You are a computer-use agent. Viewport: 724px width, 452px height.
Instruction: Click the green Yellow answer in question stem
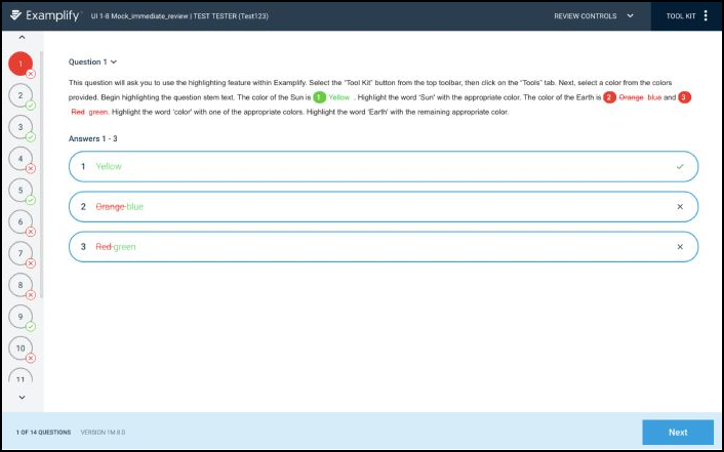click(x=339, y=97)
